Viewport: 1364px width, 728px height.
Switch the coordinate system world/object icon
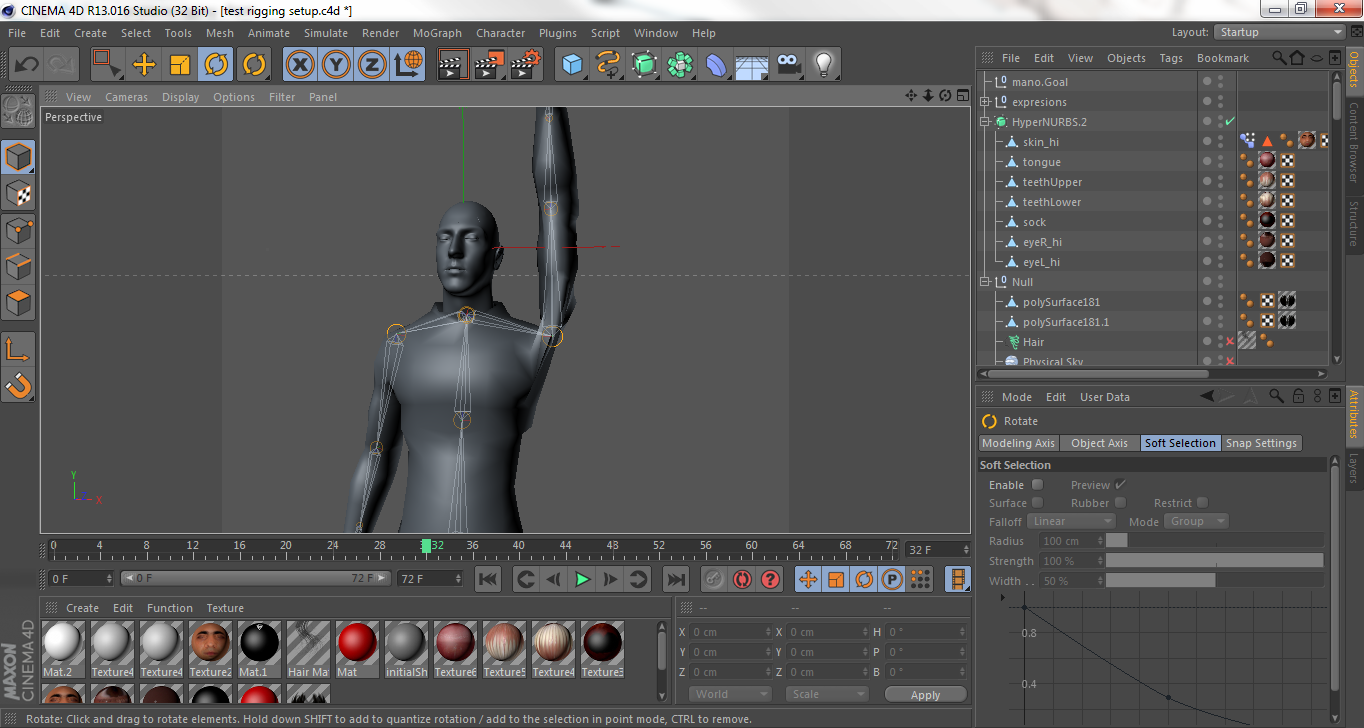coord(409,65)
